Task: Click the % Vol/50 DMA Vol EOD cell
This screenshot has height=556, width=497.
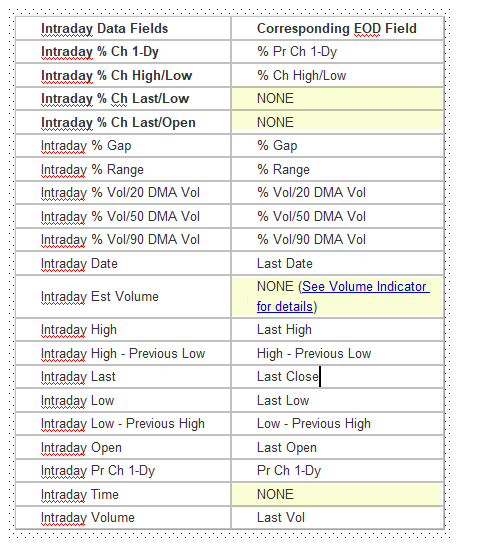Action: tap(337, 216)
